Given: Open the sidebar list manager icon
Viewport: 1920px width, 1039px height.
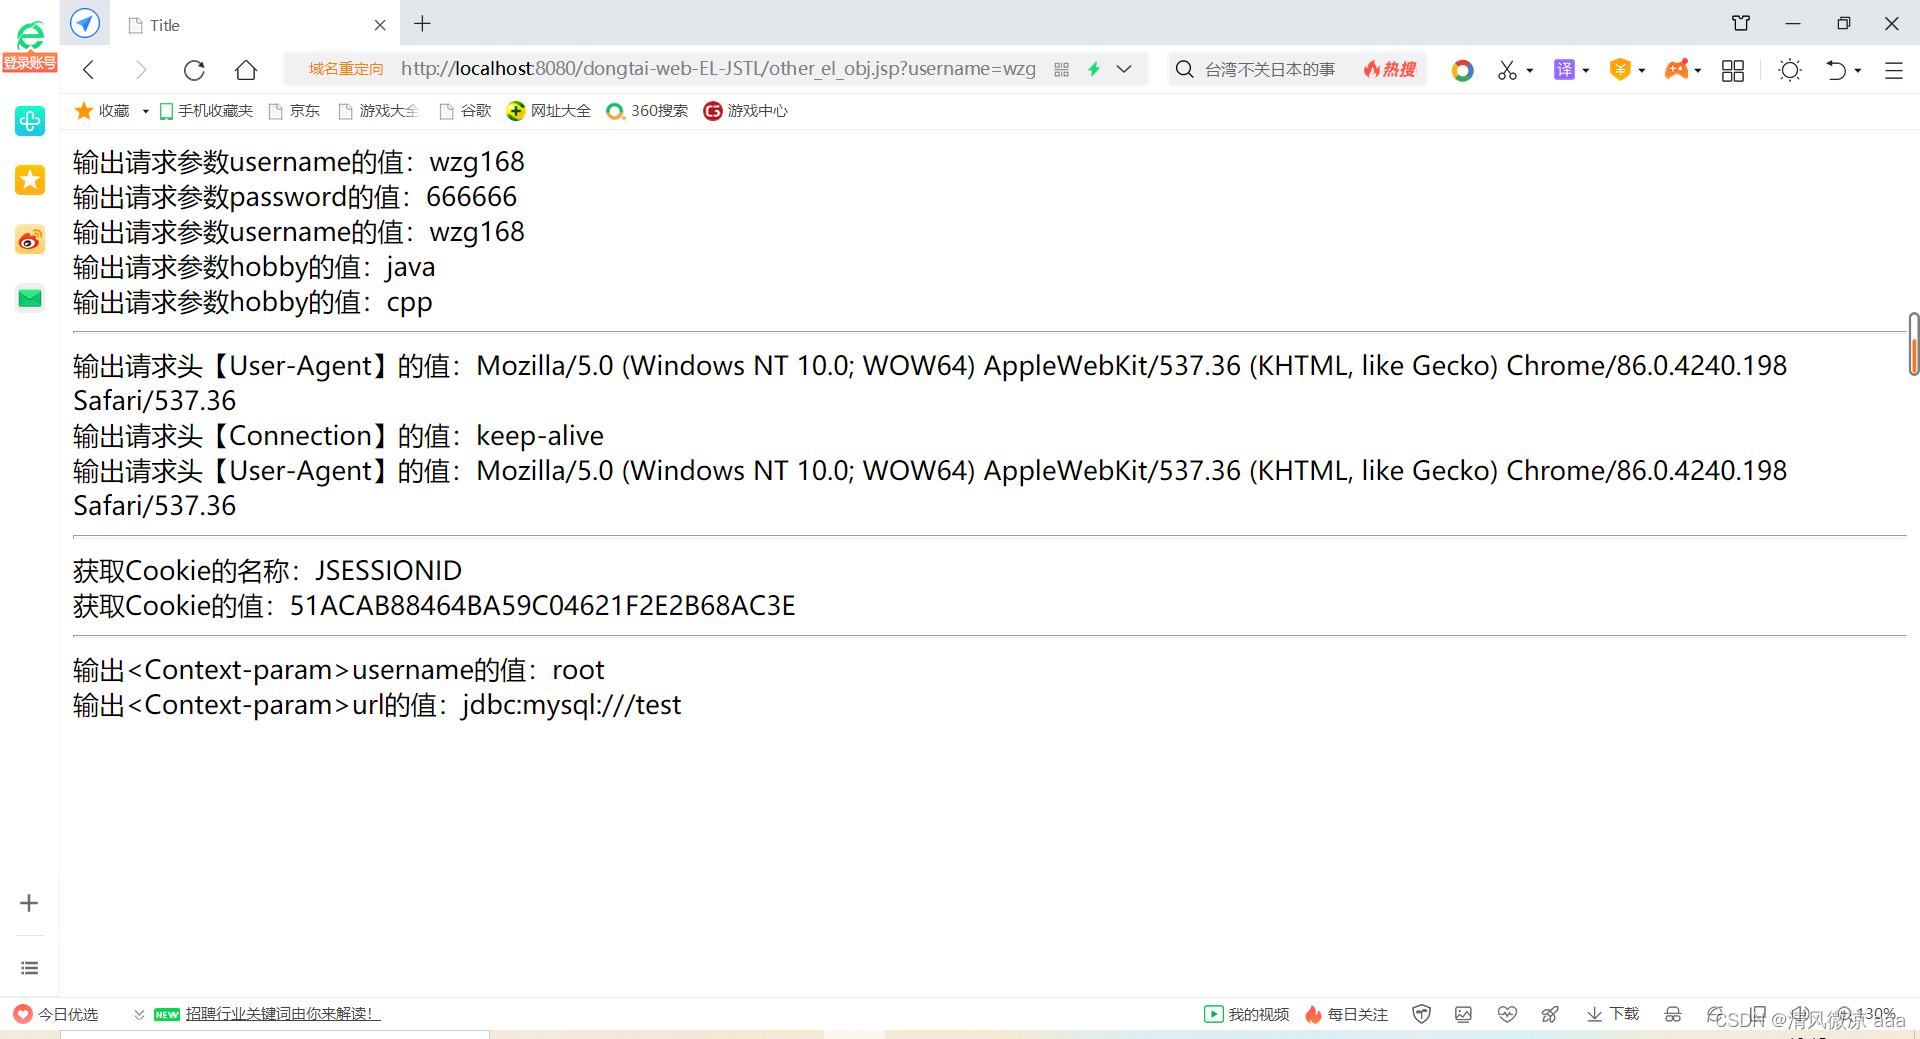Looking at the screenshot, I should (x=29, y=968).
